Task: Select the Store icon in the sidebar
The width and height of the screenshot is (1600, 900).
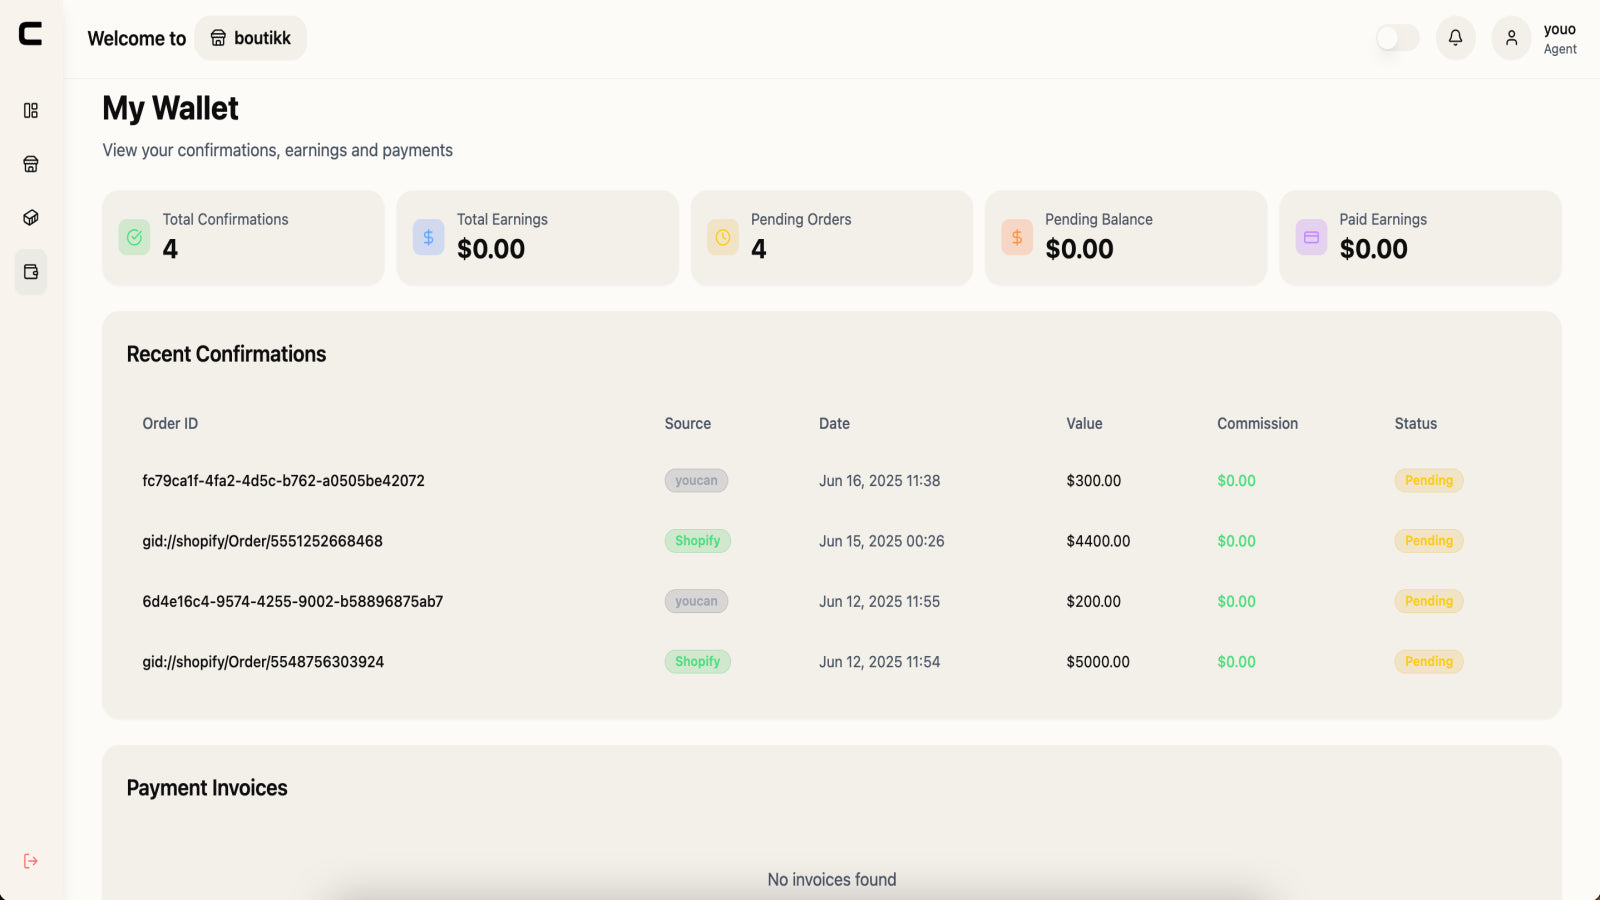Action: click(30, 163)
